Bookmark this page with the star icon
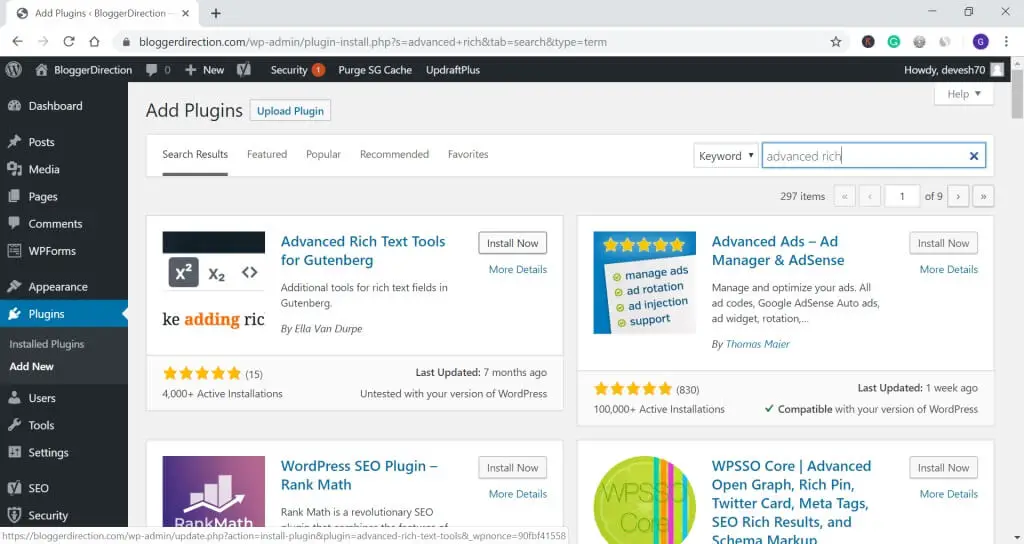The height and width of the screenshot is (544, 1024). tap(836, 42)
